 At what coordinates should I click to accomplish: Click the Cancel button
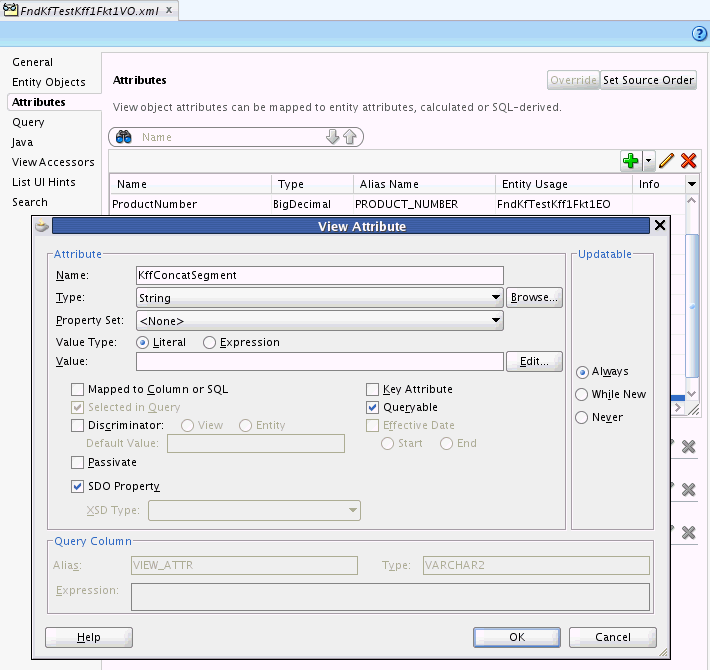(613, 637)
